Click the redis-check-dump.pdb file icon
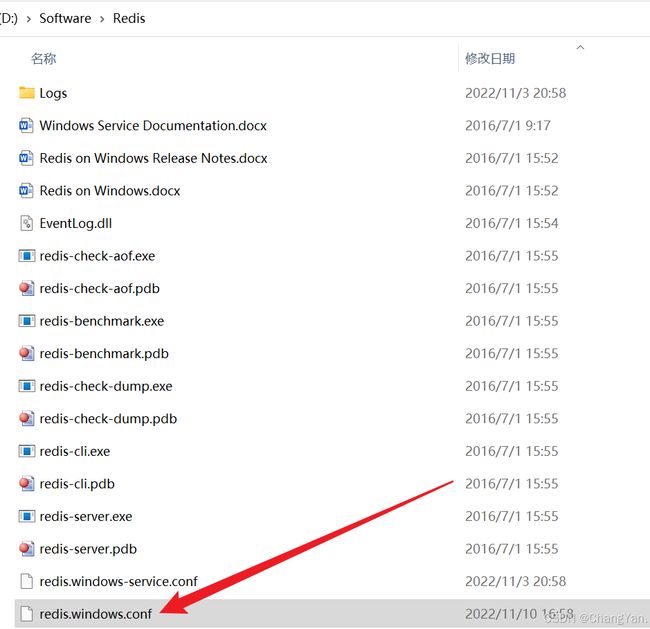This screenshot has height=629, width=650. 27,418
